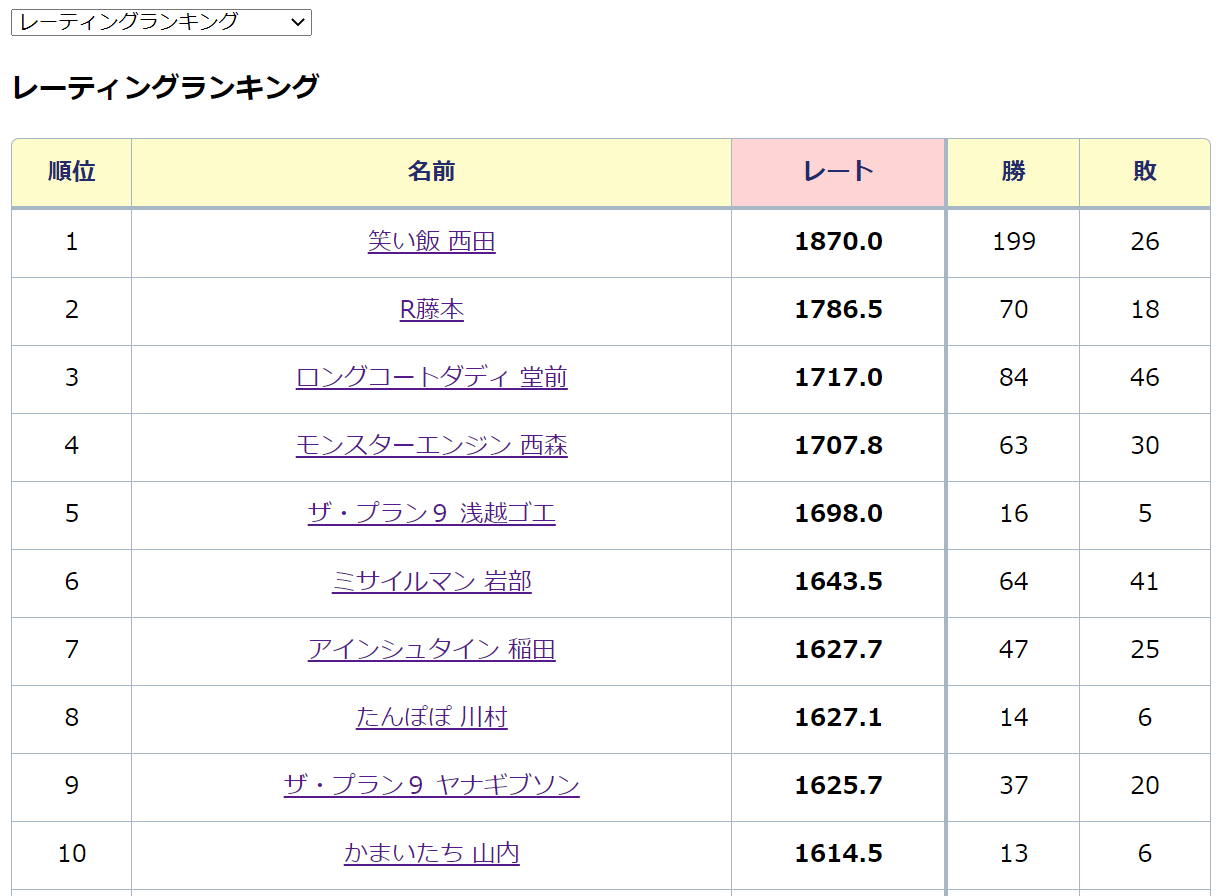Sort by レート column header

[x=838, y=172]
